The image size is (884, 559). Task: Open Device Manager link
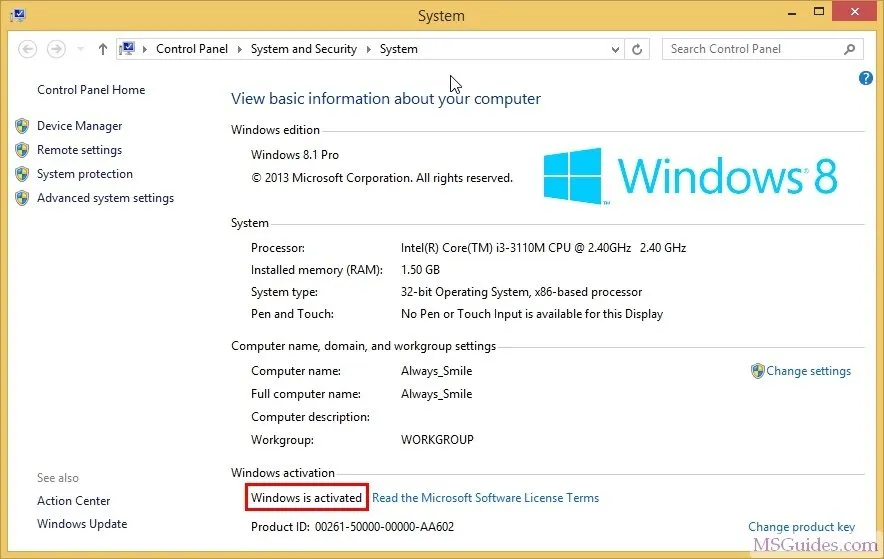point(79,126)
